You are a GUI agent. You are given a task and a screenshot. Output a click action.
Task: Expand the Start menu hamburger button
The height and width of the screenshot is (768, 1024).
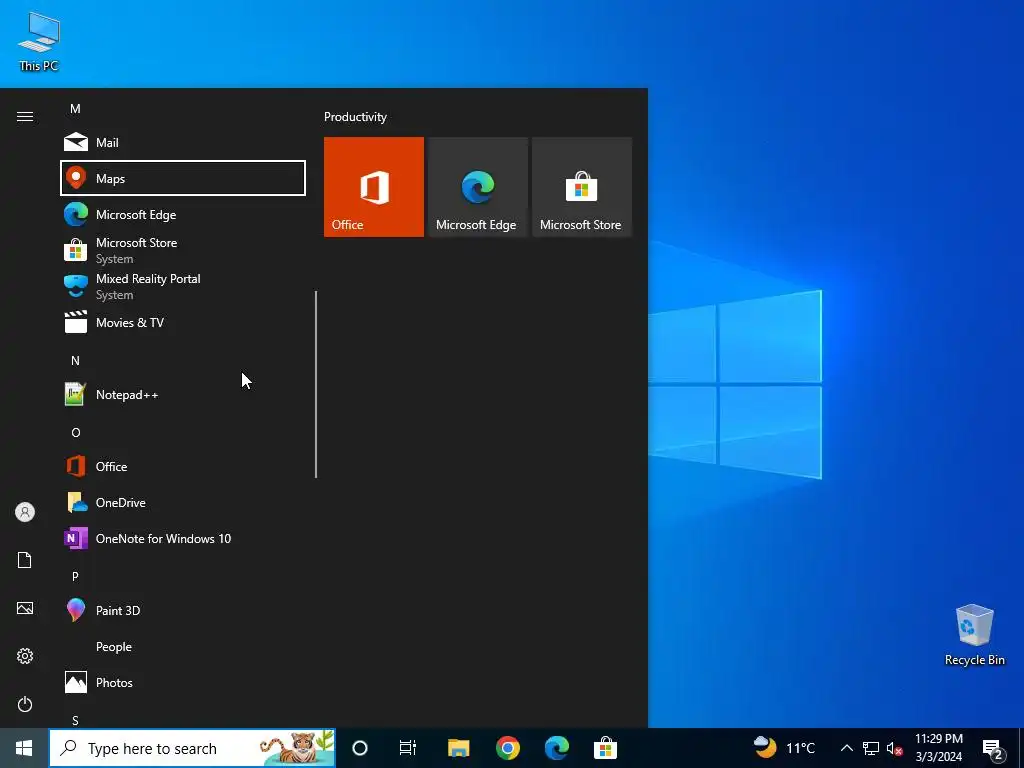25,116
